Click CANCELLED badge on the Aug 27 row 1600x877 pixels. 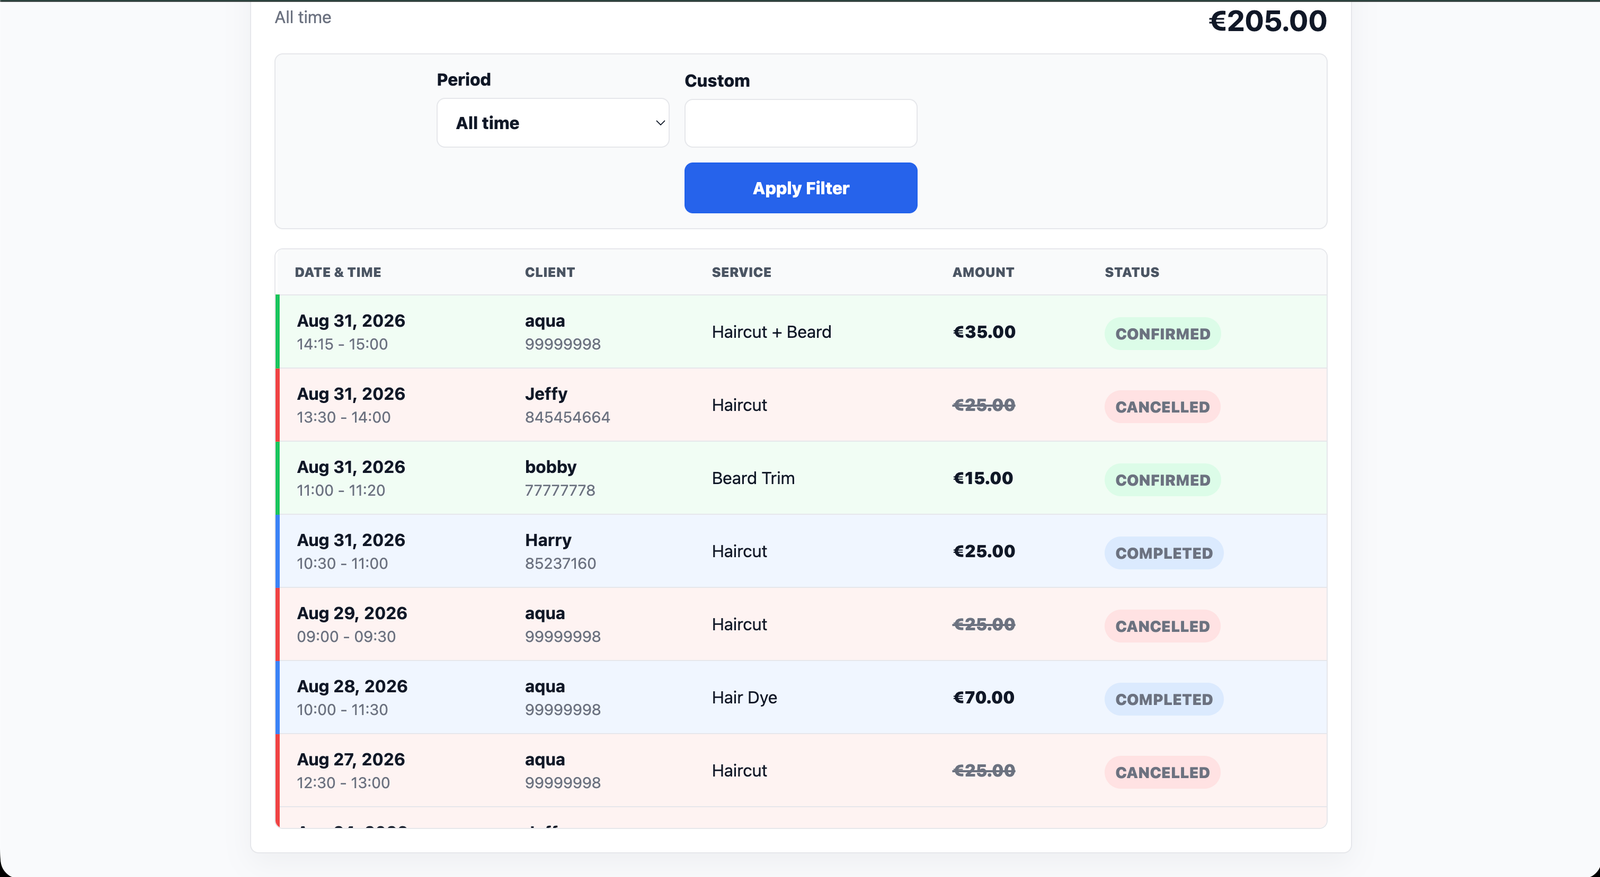(1163, 772)
